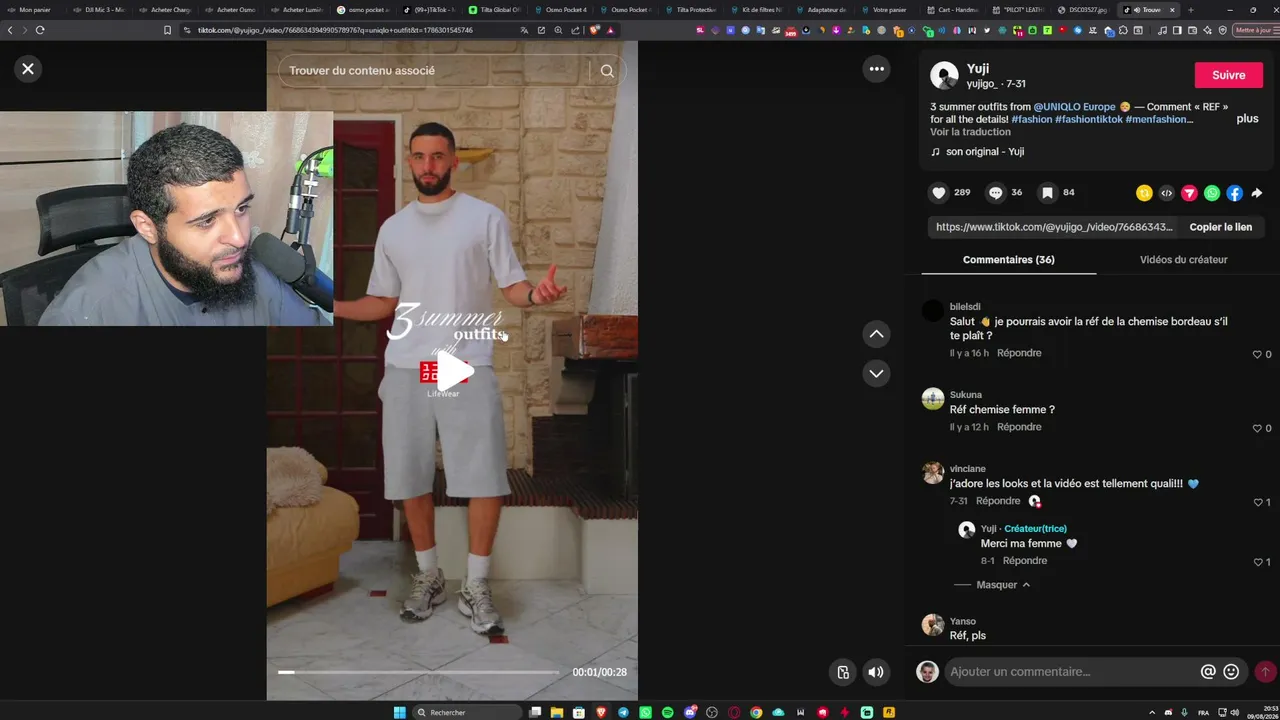The image size is (1280, 720).
Task: Get the embed code icon
Action: tap(1167, 193)
